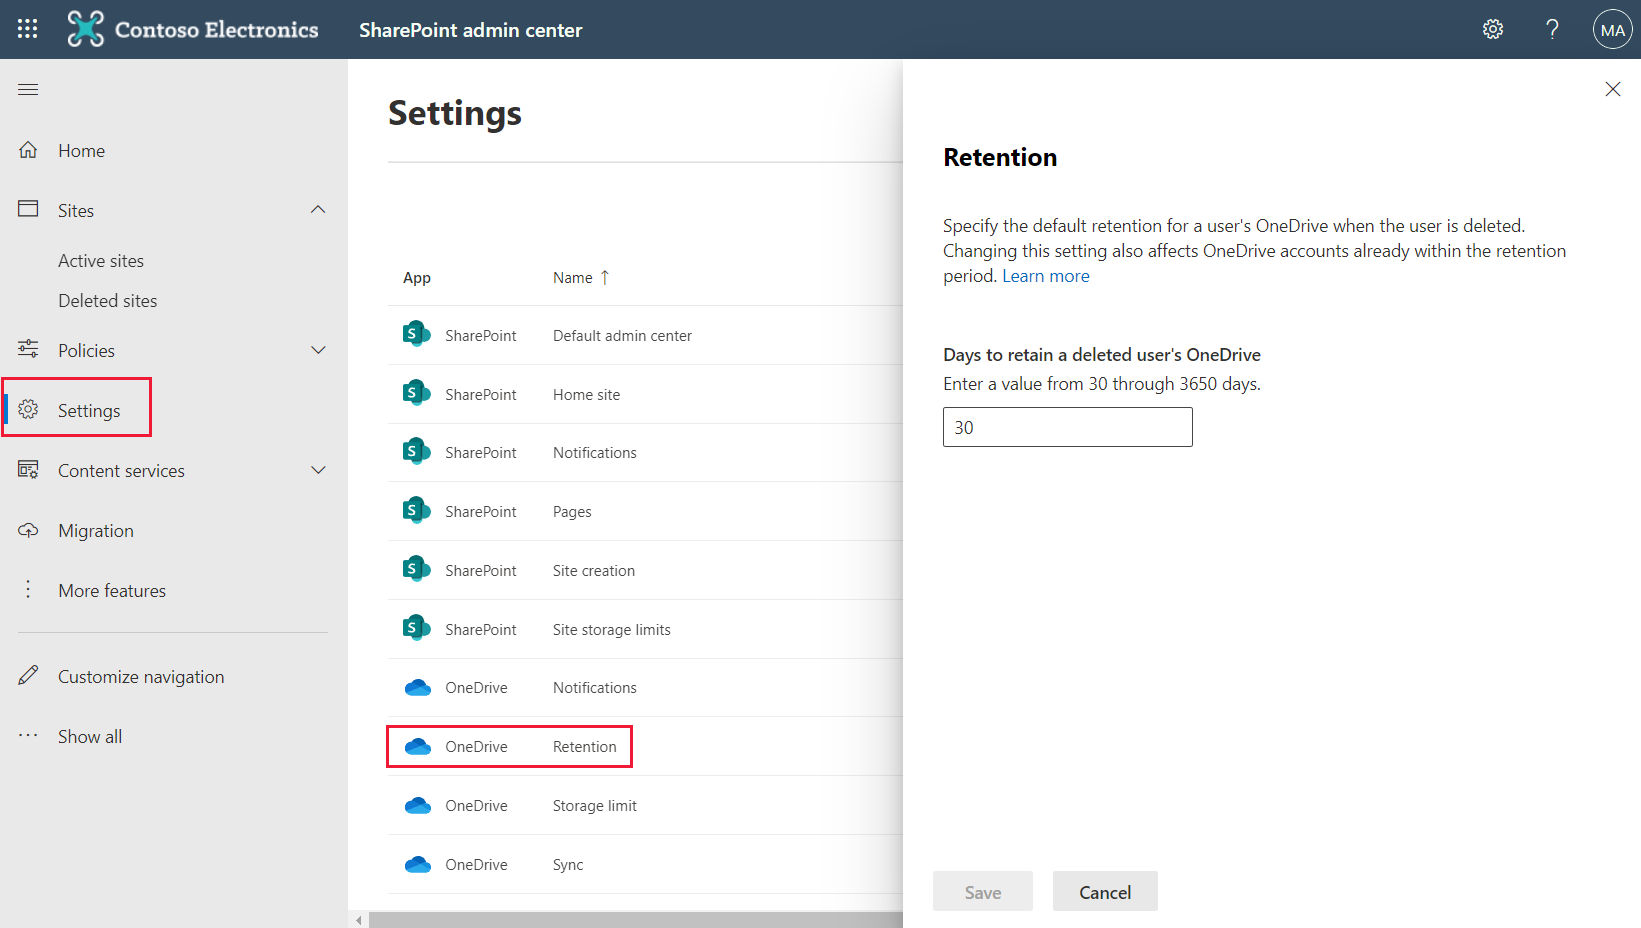Open OneDrive Notifications setting
Viewport: 1641px width, 928px height.
click(594, 688)
